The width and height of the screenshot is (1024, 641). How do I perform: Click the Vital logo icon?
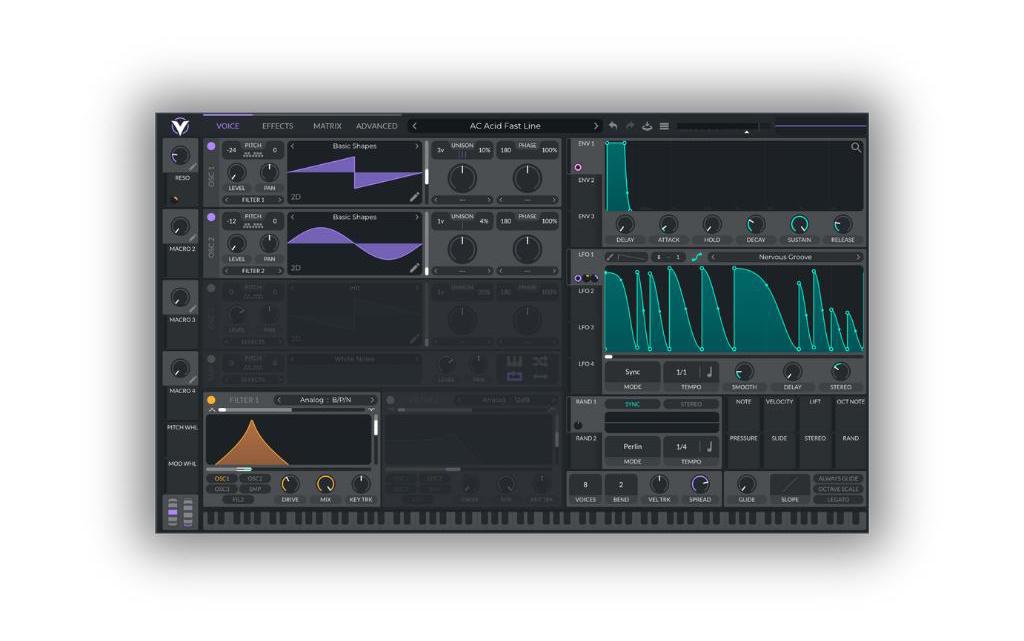179,126
